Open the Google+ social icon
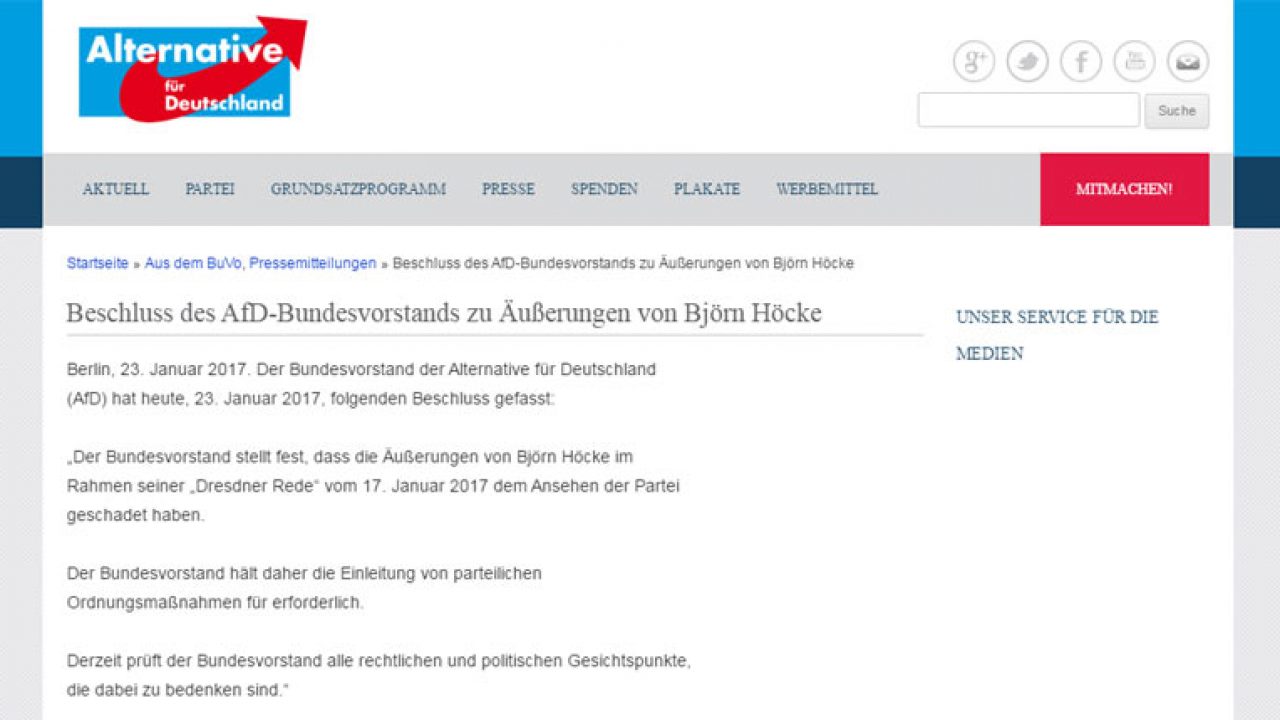Viewport: 1280px width, 720px height. point(973,62)
